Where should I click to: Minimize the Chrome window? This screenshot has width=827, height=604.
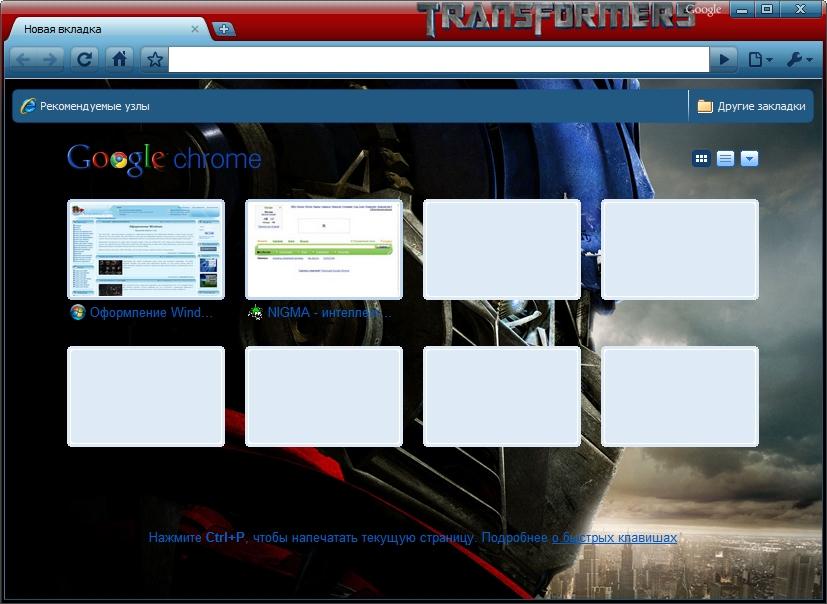click(x=742, y=9)
